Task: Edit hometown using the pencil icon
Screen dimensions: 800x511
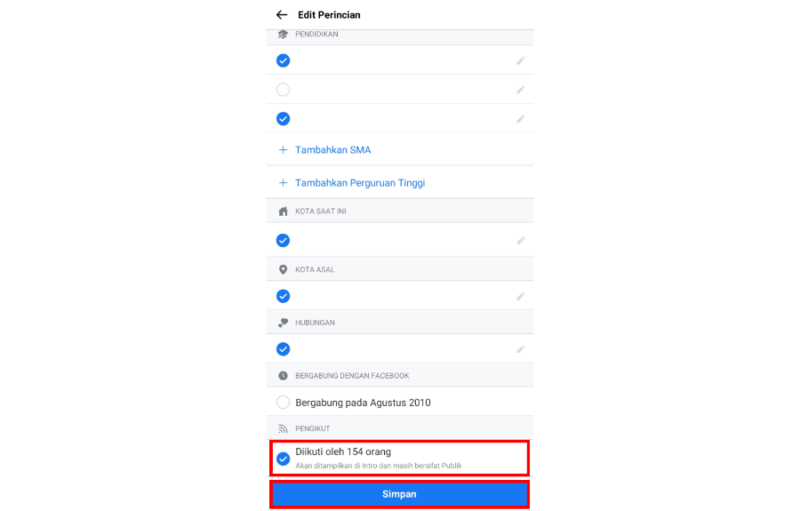Action: tap(520, 296)
